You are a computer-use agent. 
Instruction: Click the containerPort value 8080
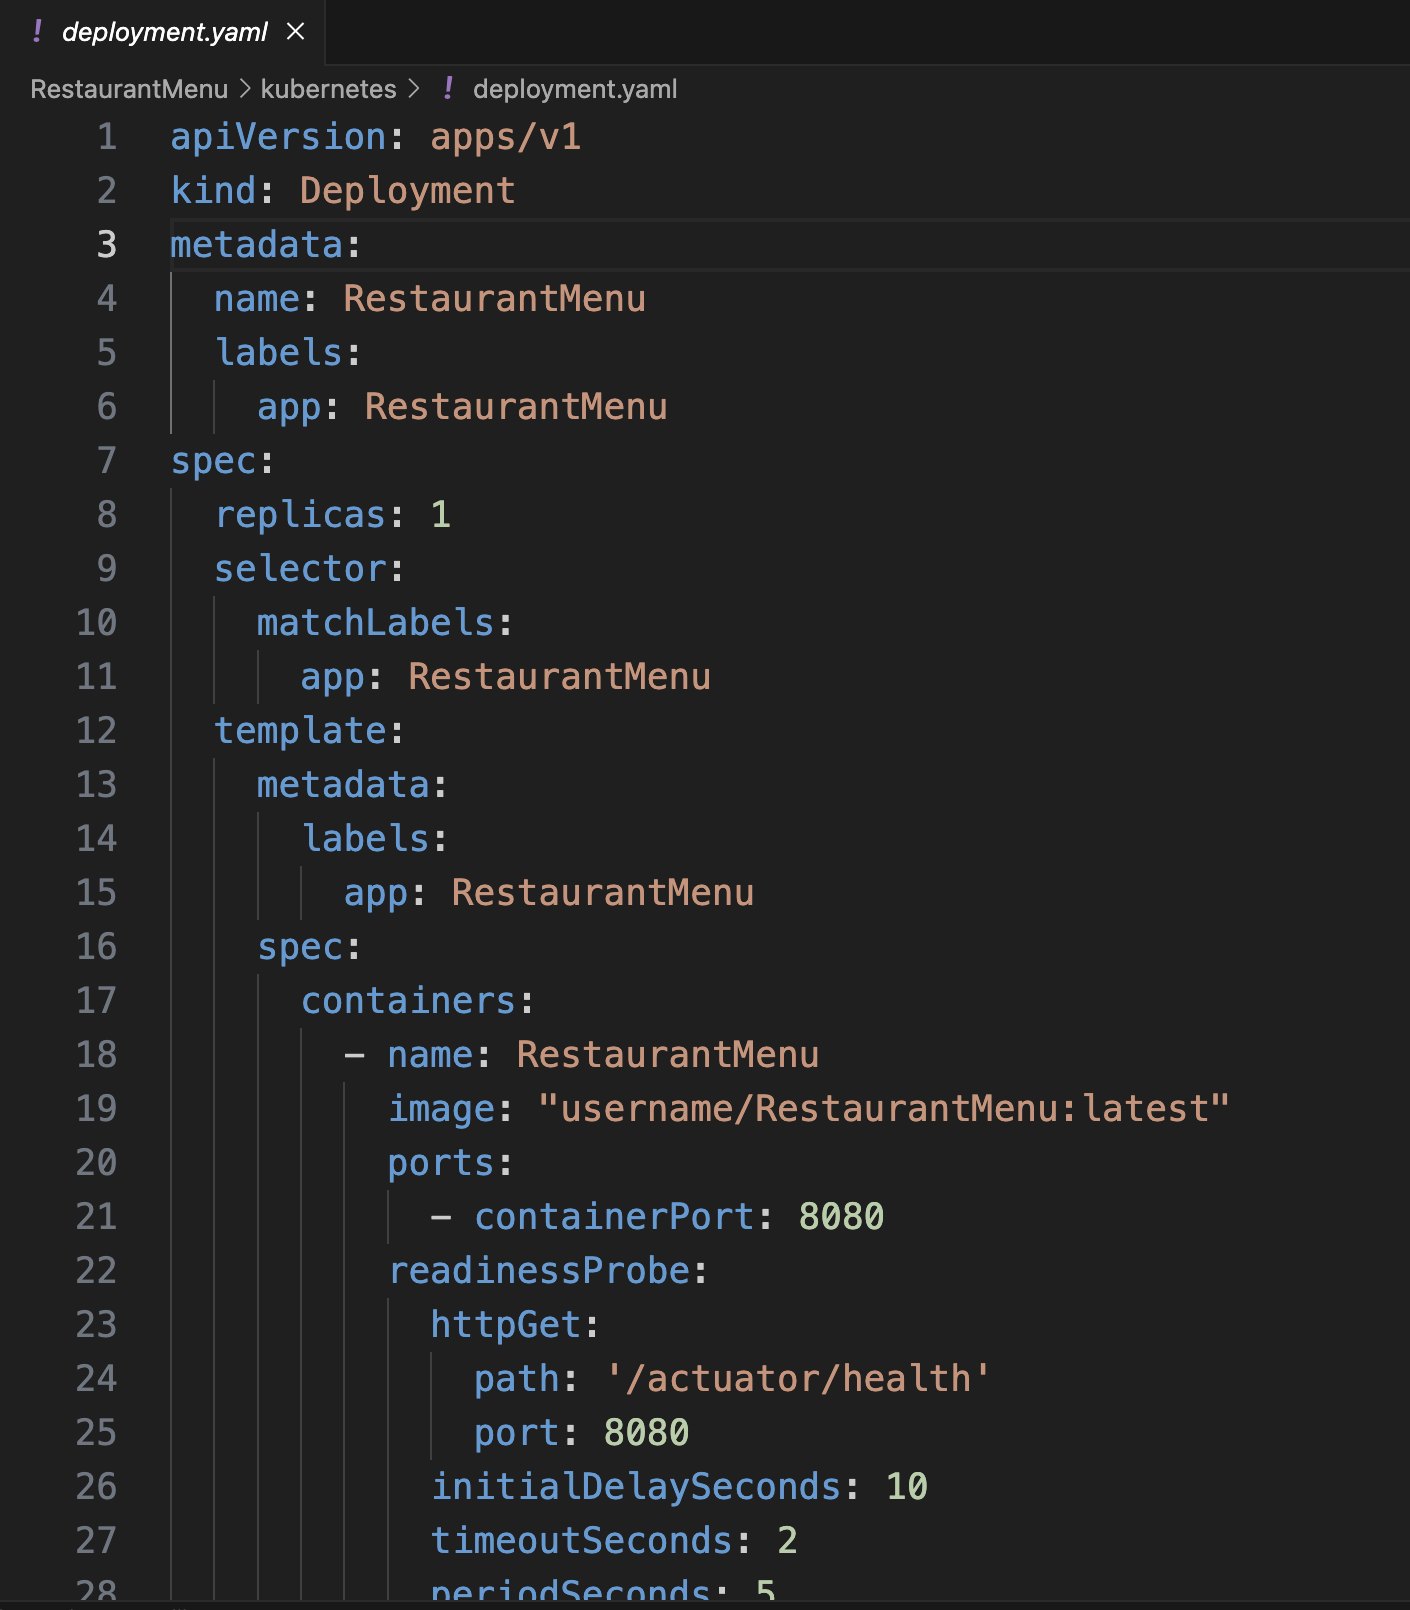tap(841, 1217)
